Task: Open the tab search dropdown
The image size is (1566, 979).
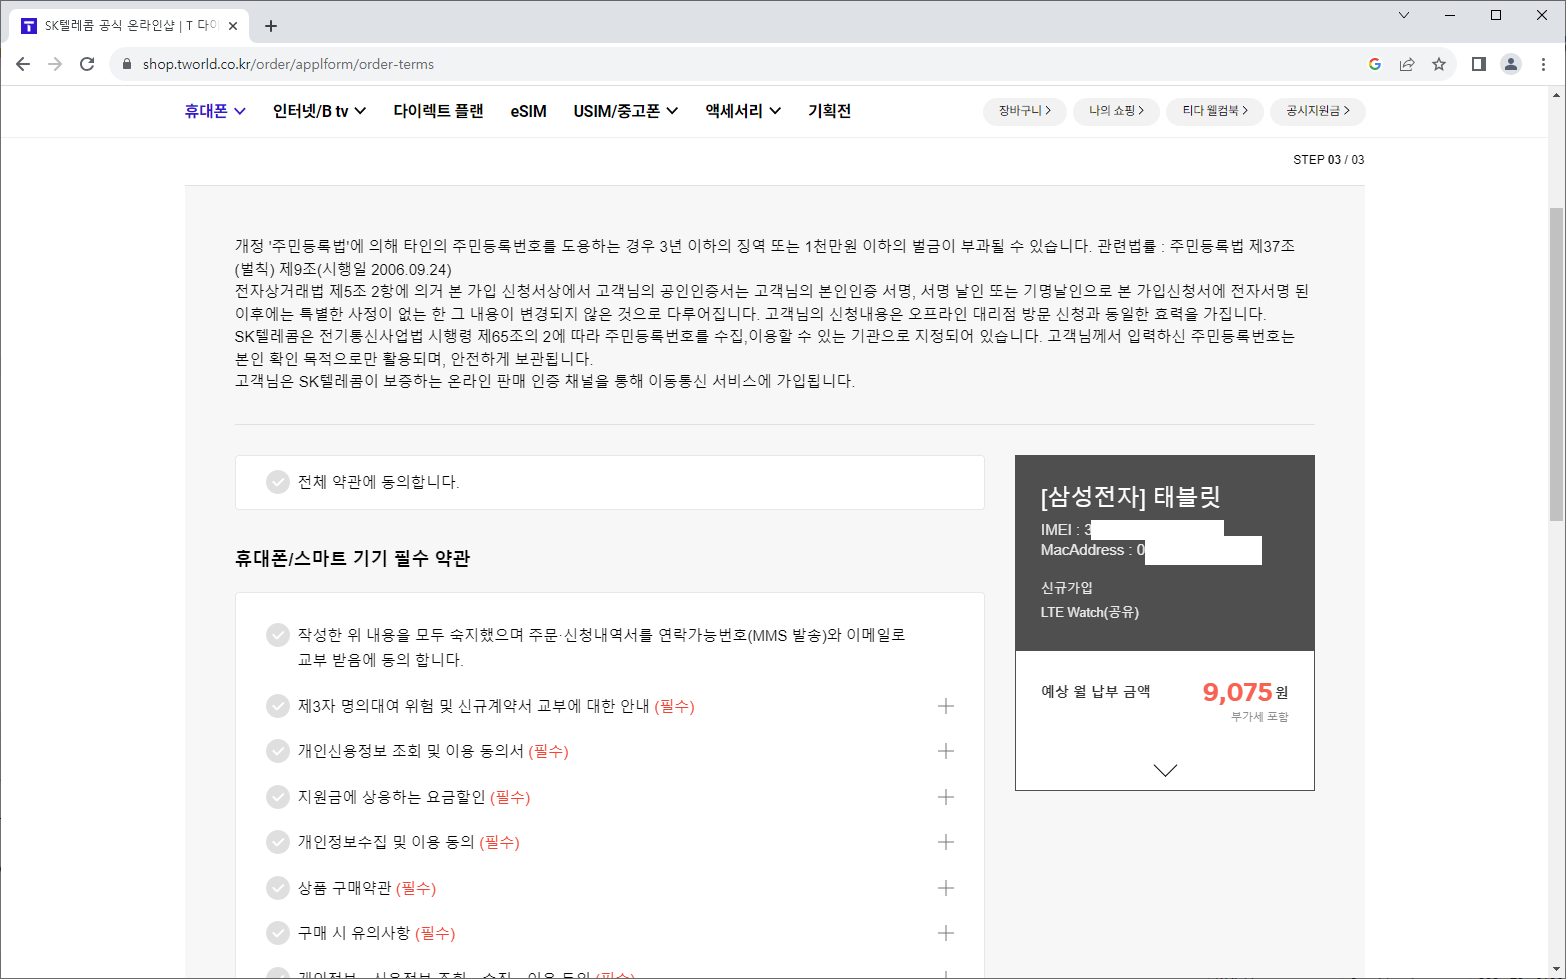Action: pos(1404,15)
